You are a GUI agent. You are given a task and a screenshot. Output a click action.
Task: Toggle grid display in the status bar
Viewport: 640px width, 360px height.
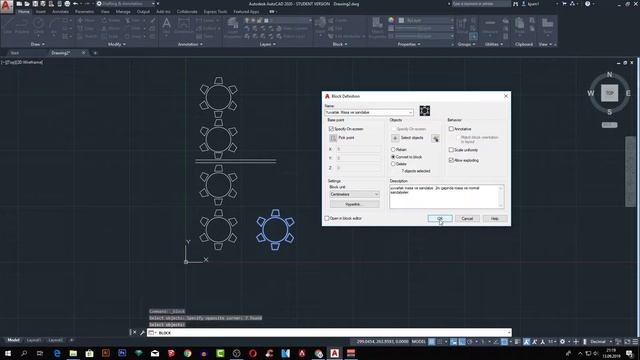pos(431,342)
